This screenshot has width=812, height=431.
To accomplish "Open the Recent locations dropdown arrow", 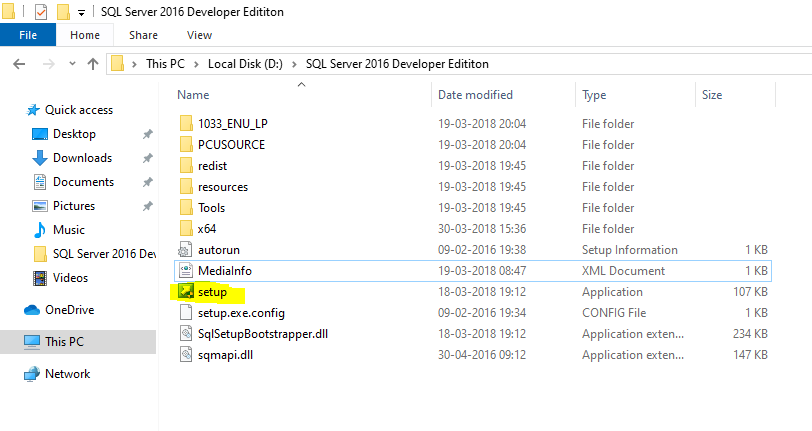I will [72, 64].
